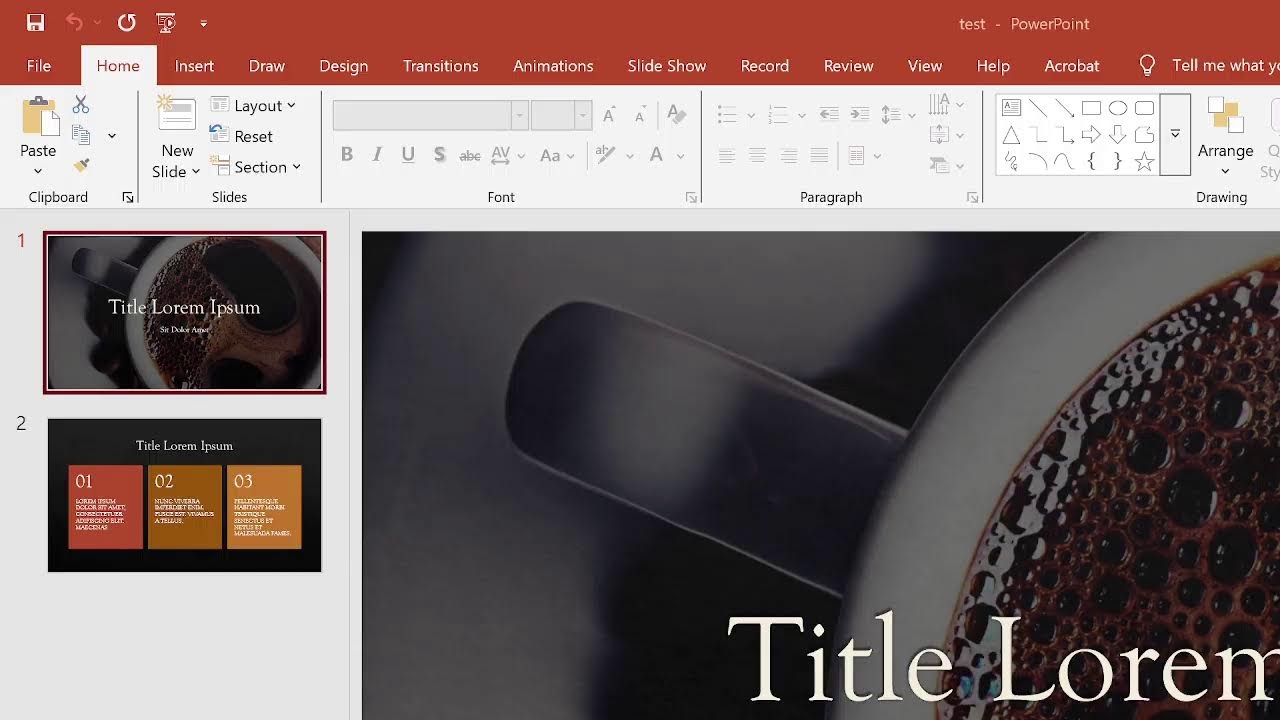Open Text Direction options

pyautogui.click(x=945, y=104)
